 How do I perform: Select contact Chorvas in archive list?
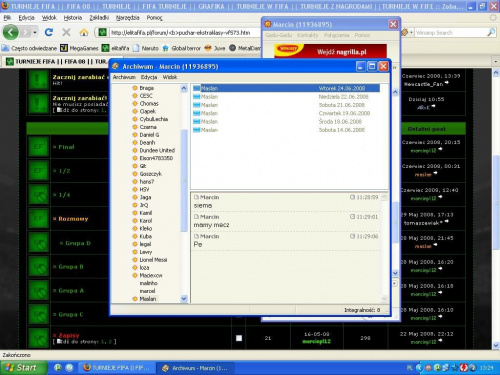(149, 104)
